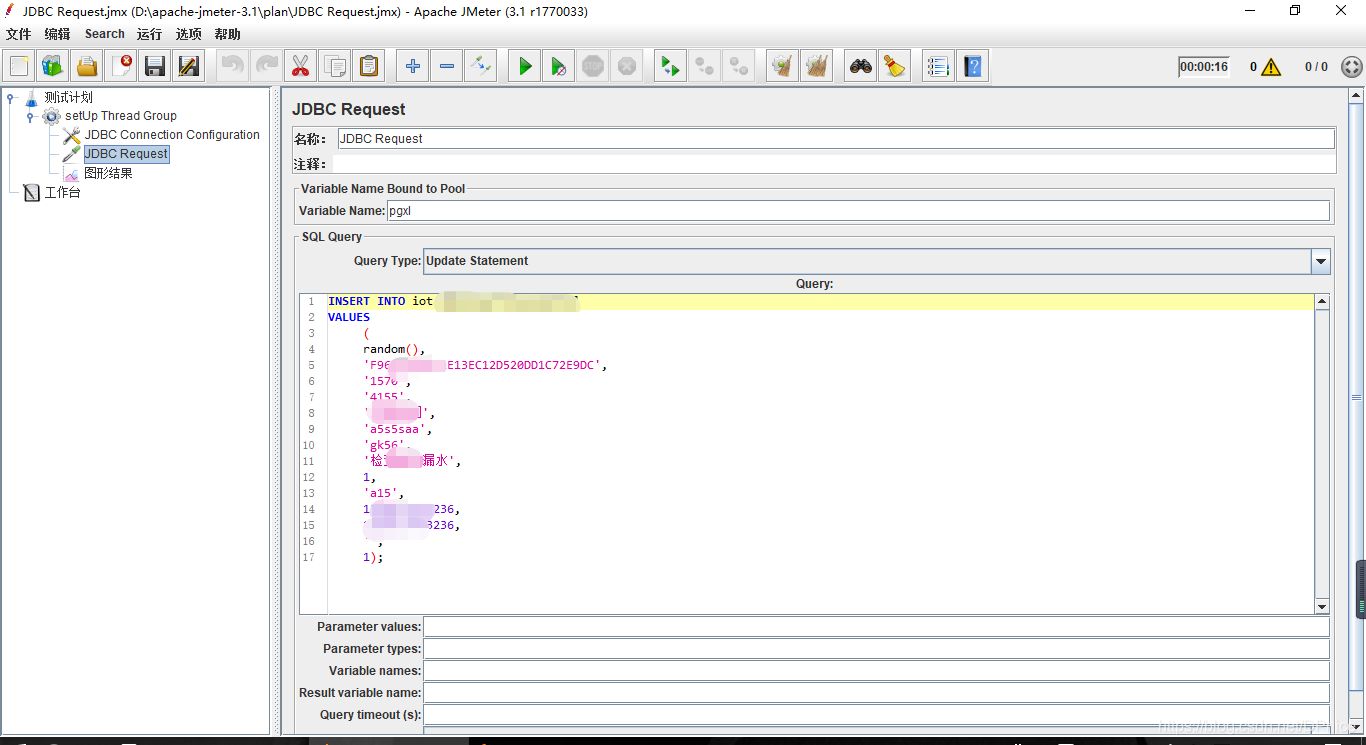Click the Toggle enable/disable icon
This screenshot has width=1366, height=745.
coord(481,67)
